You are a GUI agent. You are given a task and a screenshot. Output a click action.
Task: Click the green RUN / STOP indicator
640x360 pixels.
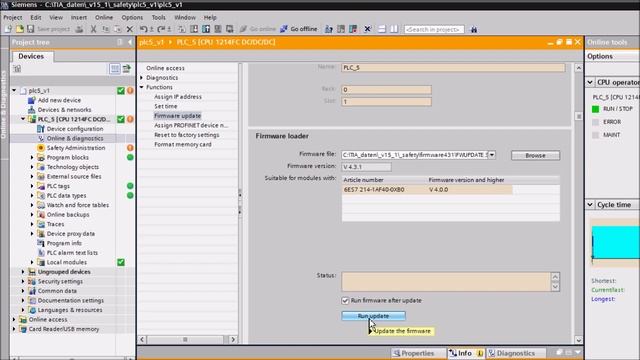click(x=596, y=109)
